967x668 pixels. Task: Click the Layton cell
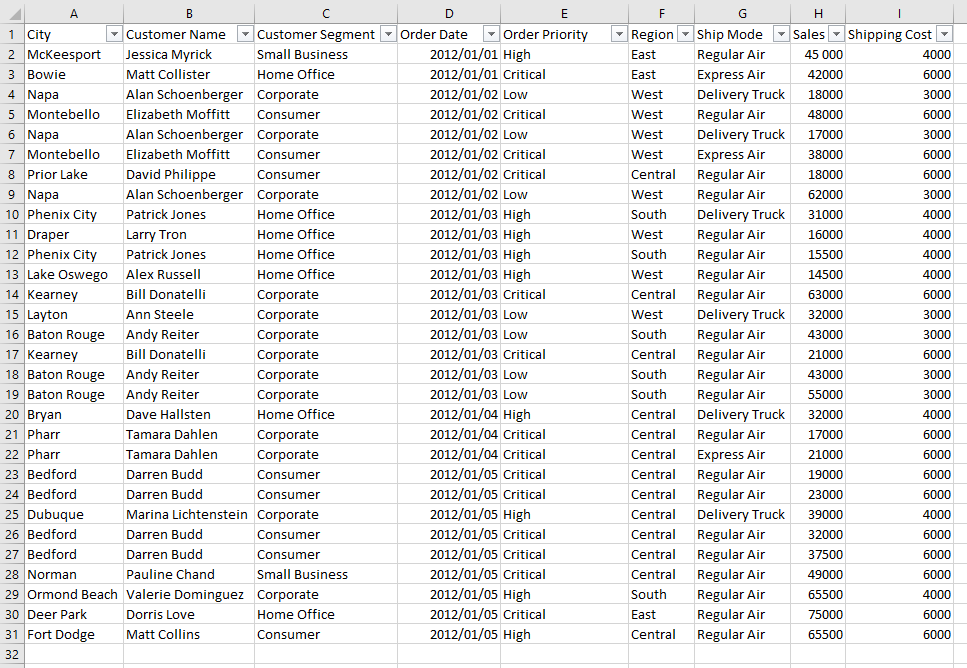[x=74, y=315]
